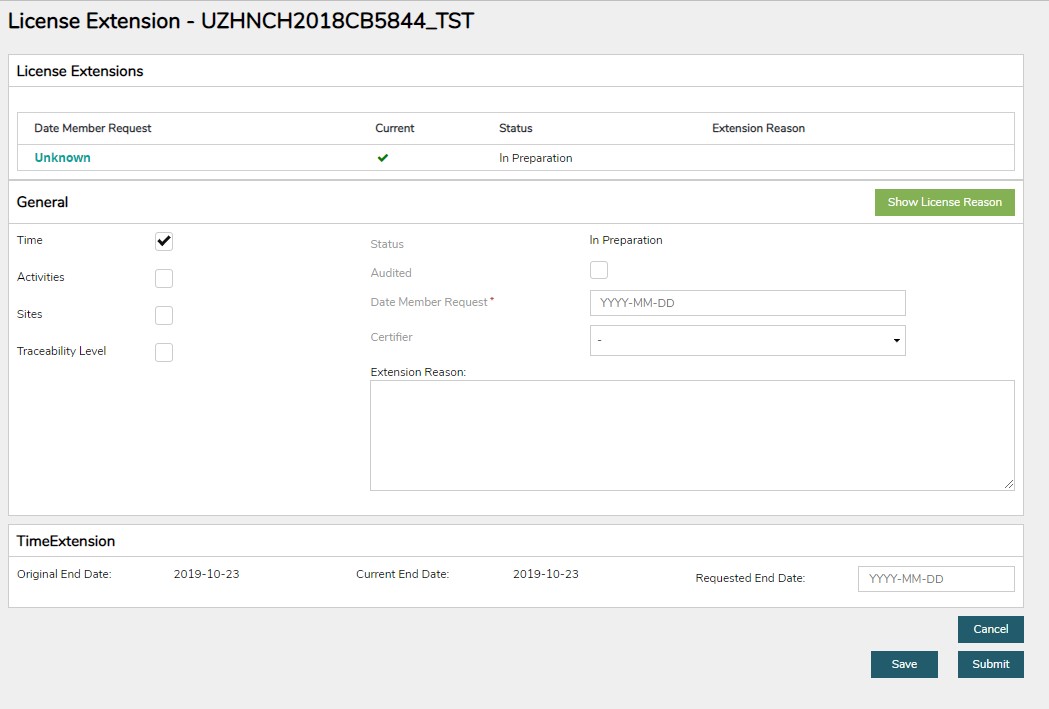Click the Extension Reason column header
The image size is (1049, 709).
[x=758, y=128]
